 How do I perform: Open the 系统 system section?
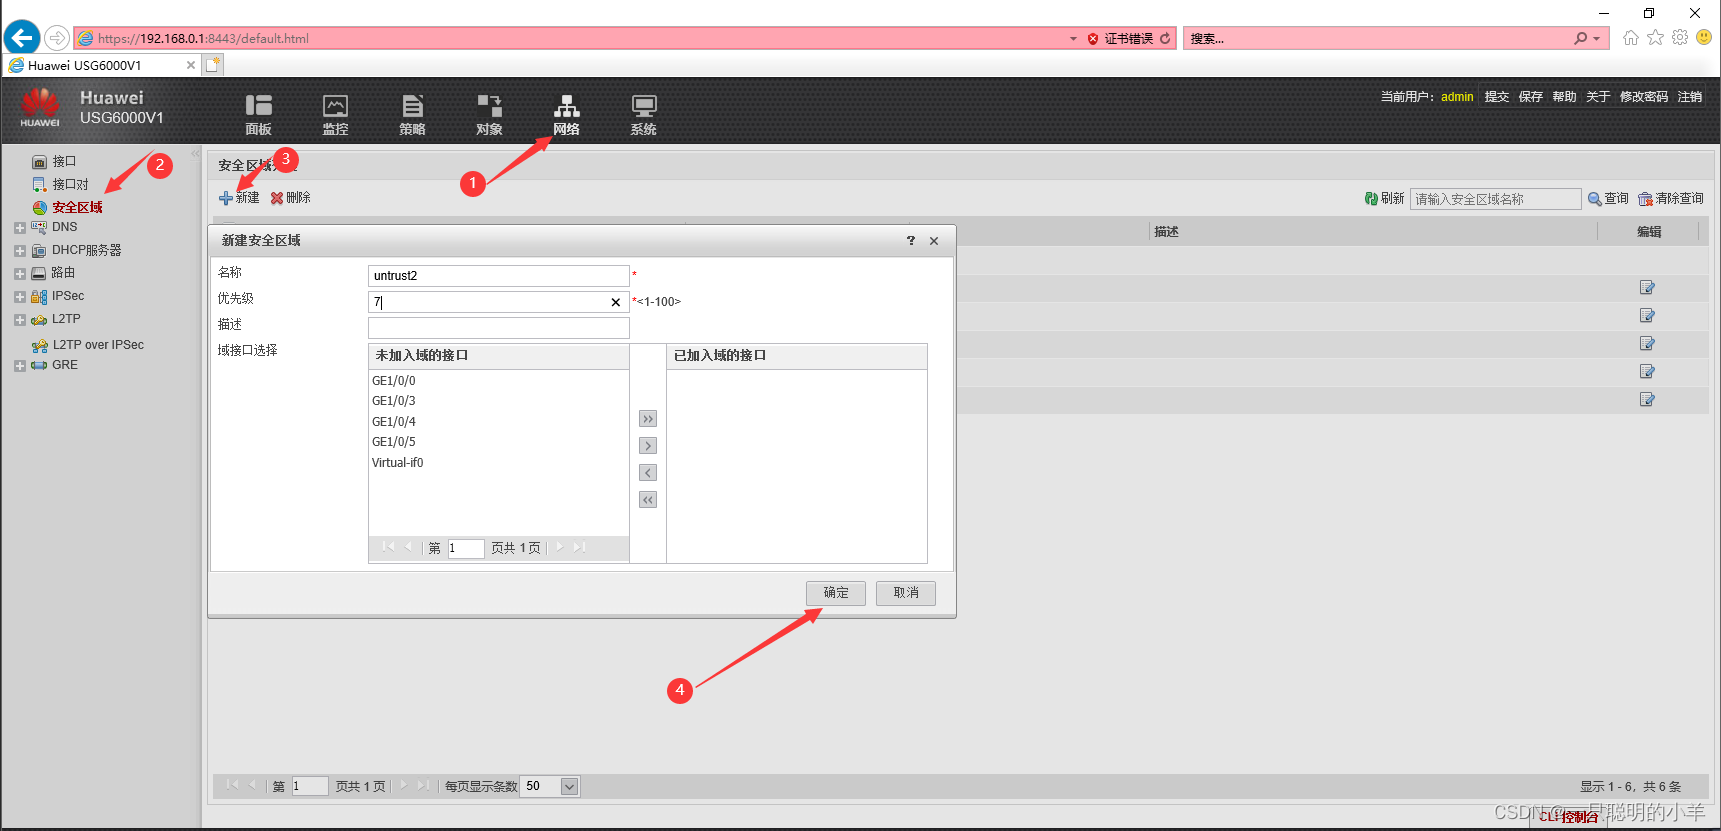tap(643, 115)
